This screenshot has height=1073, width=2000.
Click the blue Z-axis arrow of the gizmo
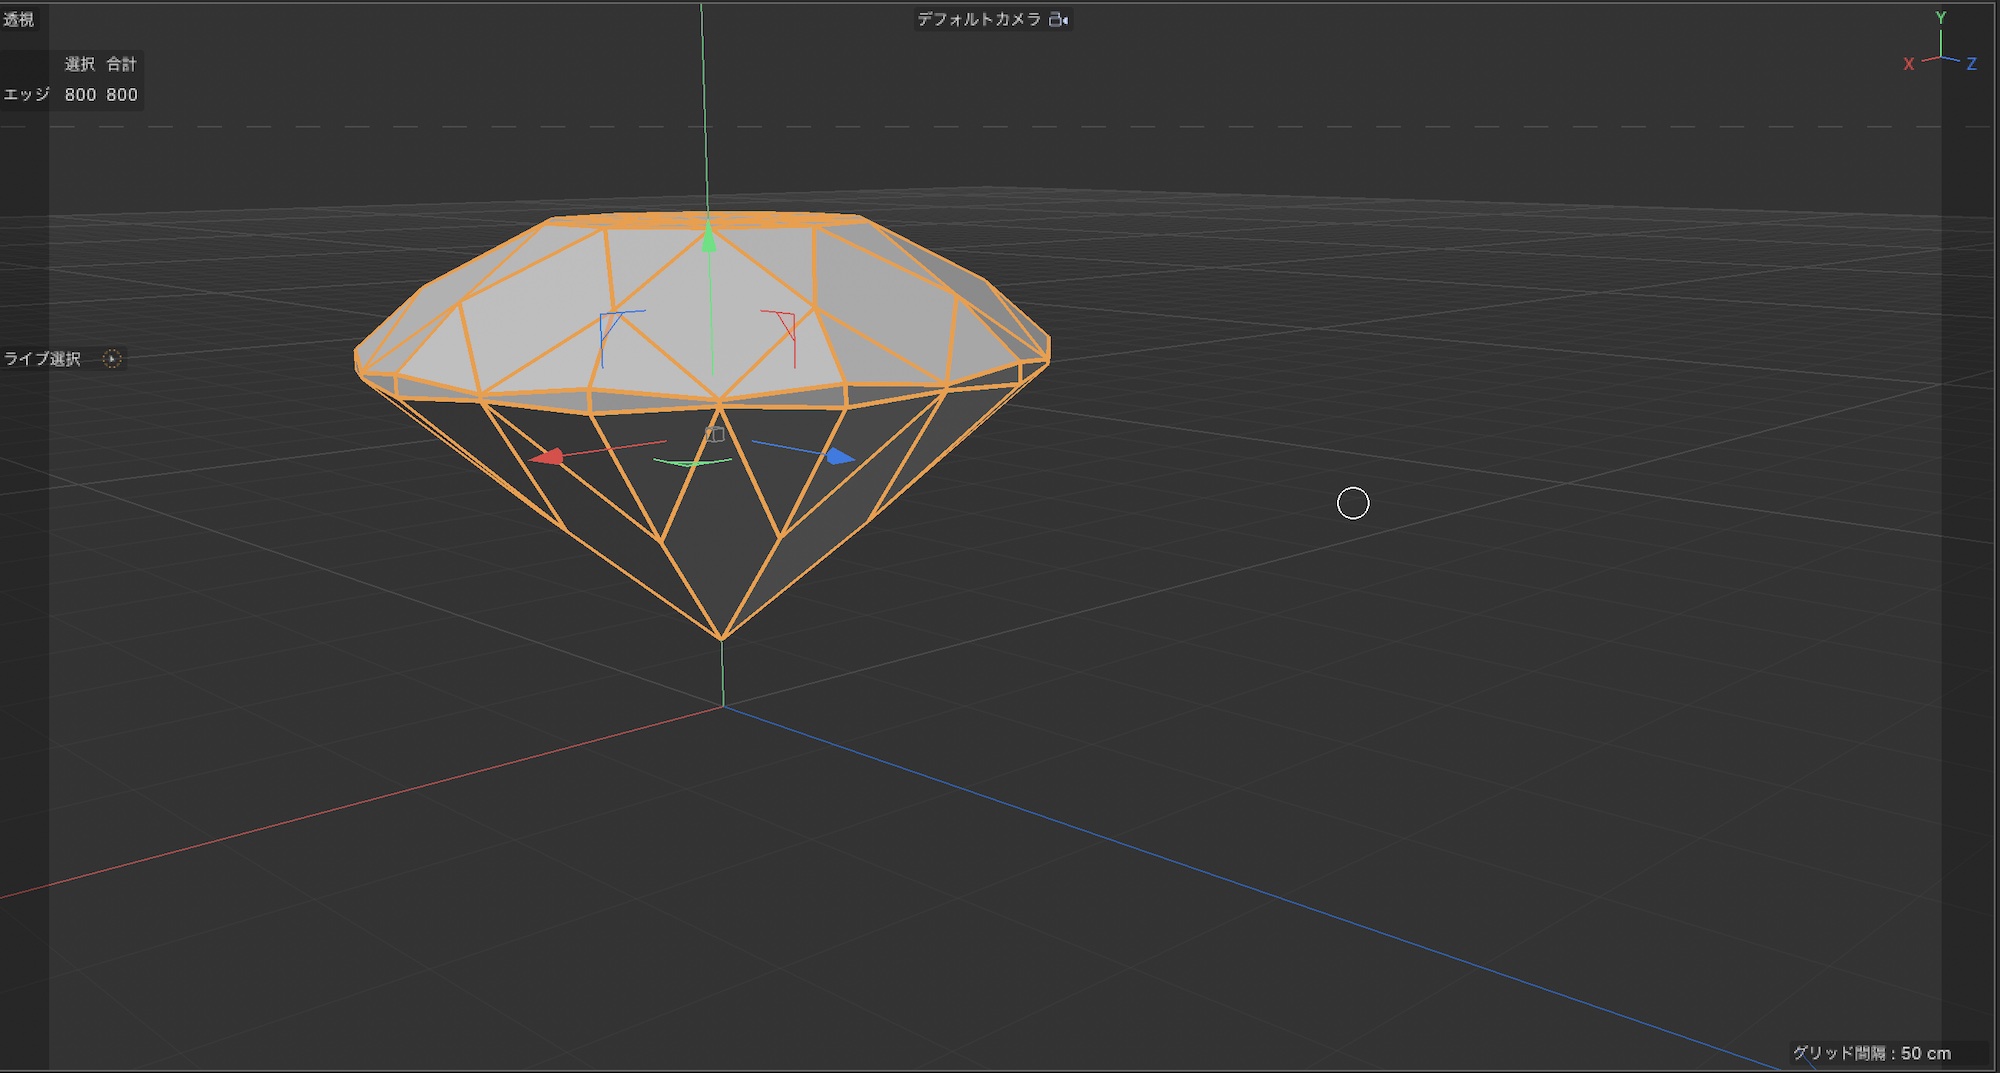coord(838,456)
